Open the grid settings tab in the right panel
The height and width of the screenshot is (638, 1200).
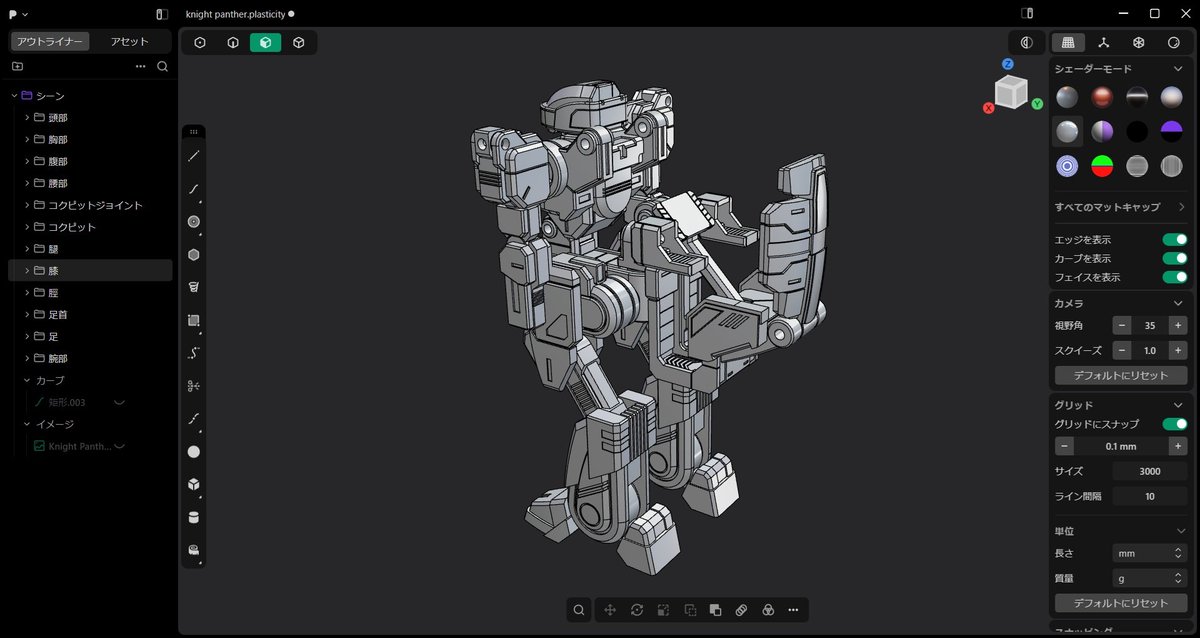tap(1068, 43)
